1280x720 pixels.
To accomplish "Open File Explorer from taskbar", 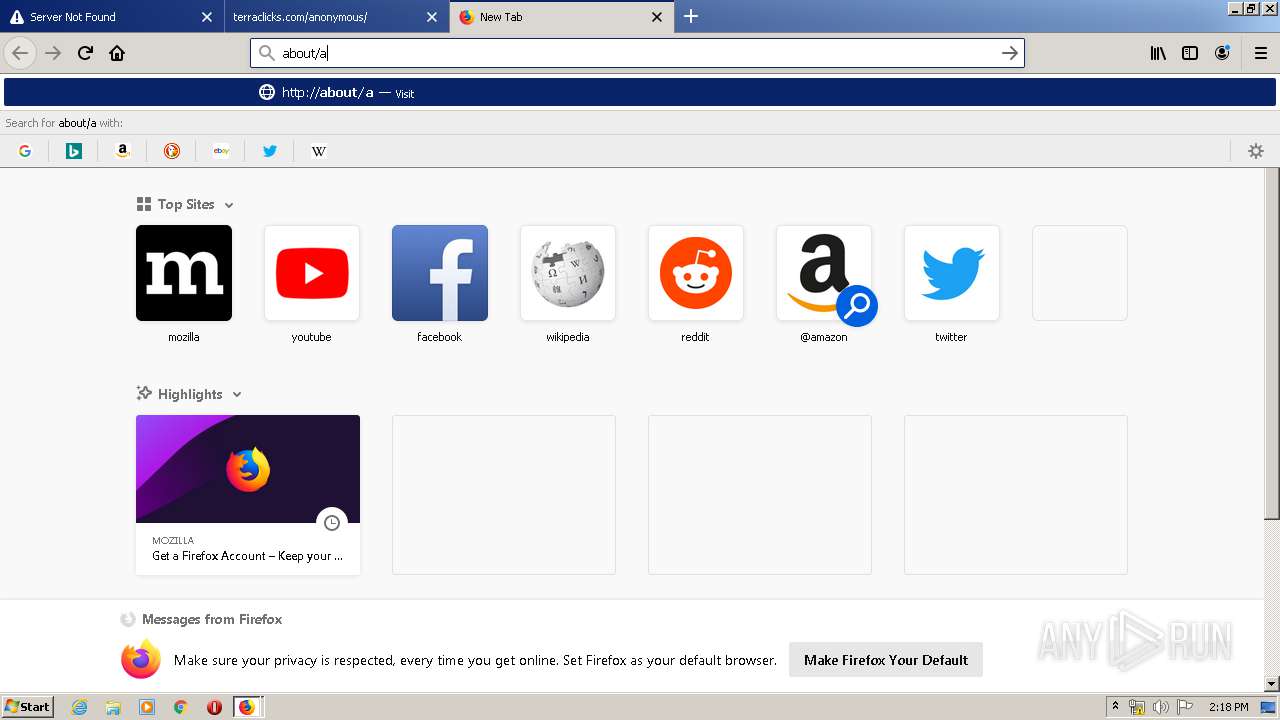I will point(113,707).
